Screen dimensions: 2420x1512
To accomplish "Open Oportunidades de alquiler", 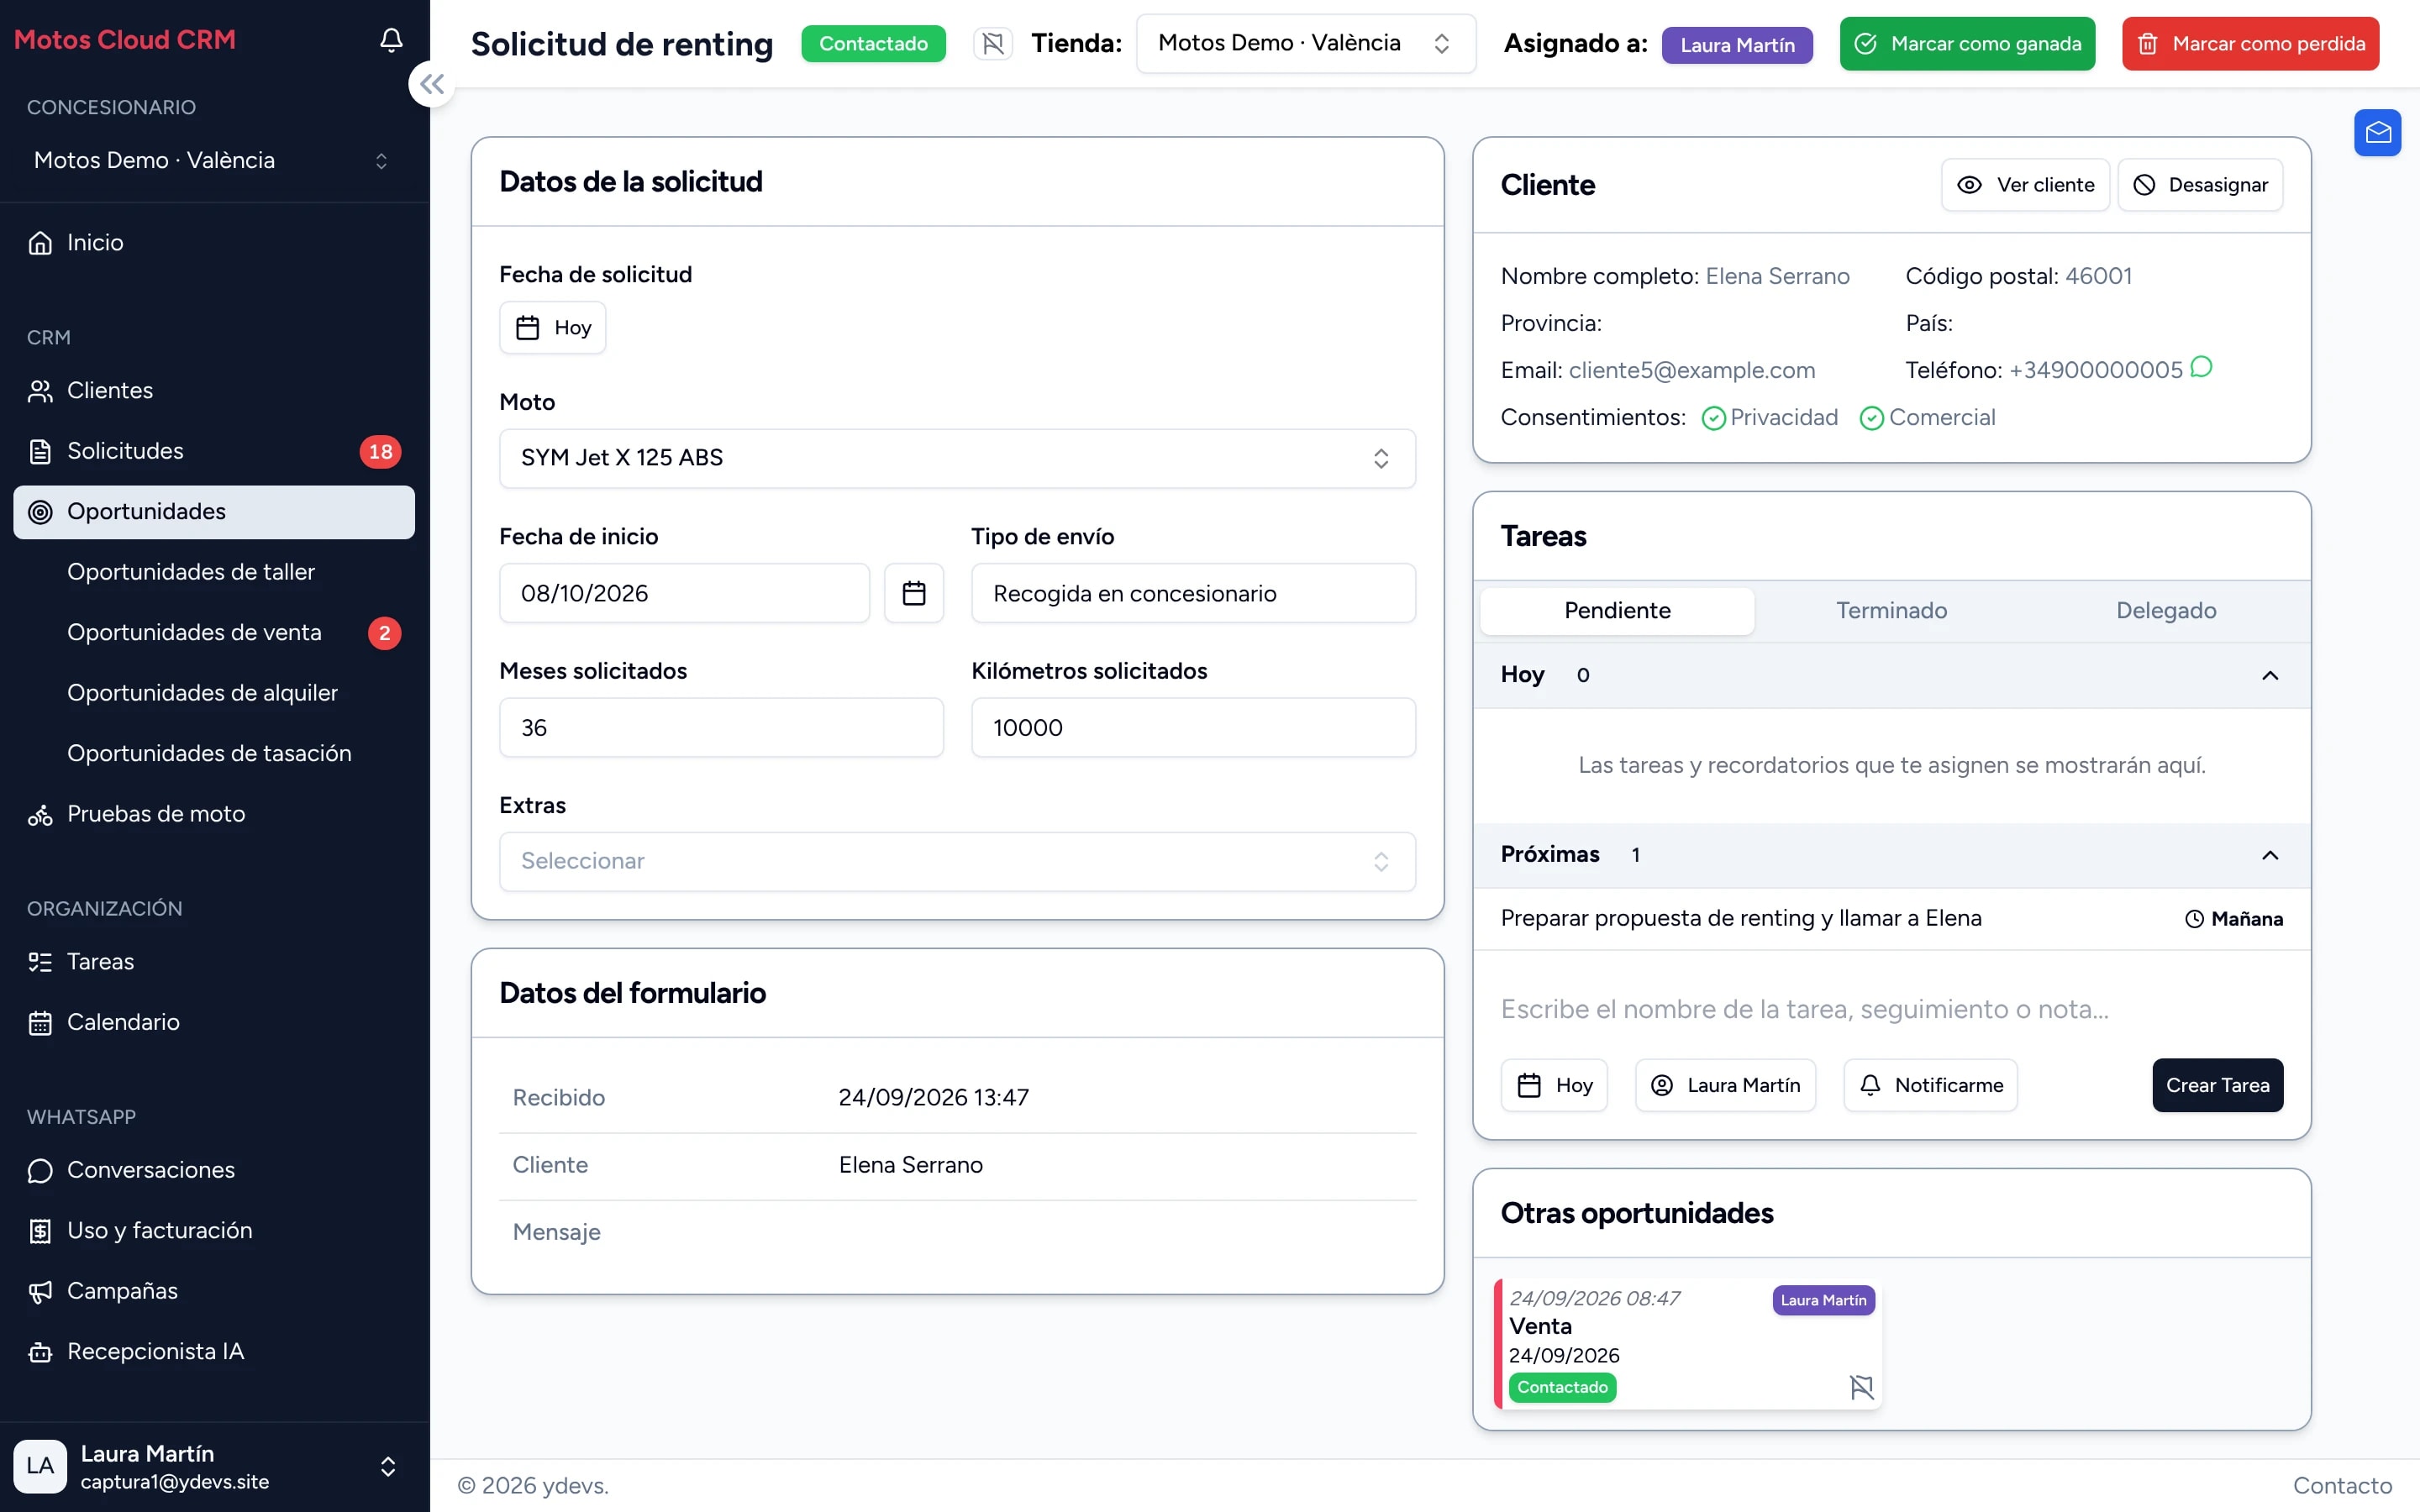I will point(214,693).
